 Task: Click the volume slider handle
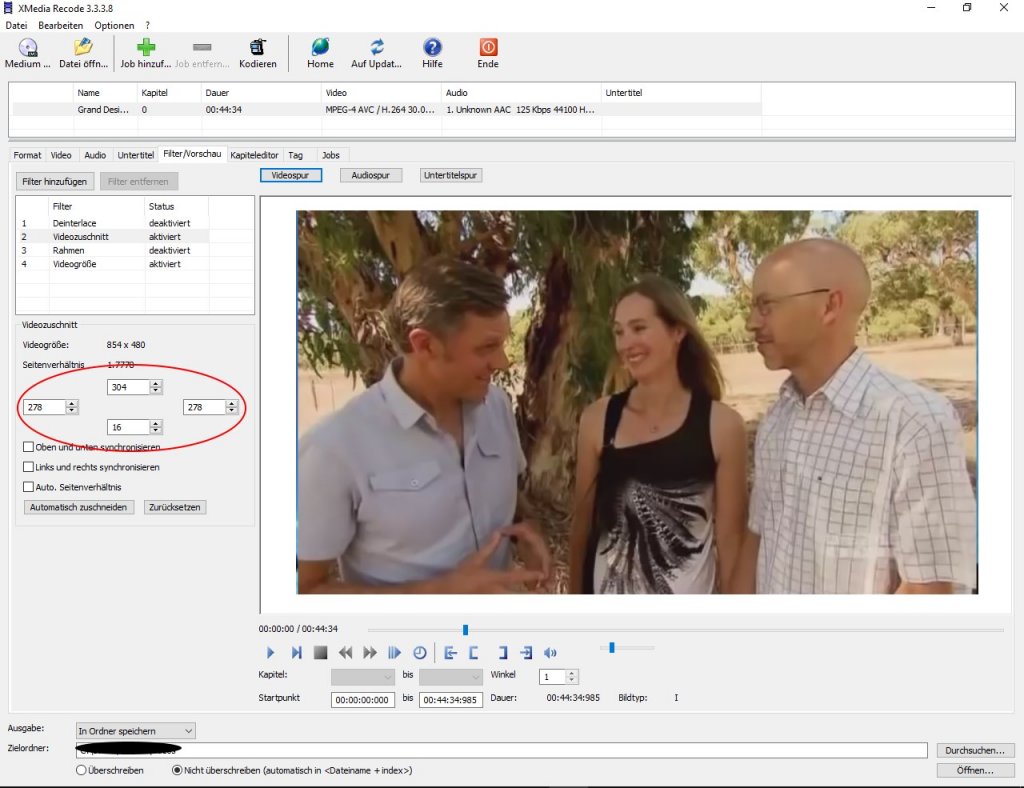click(x=611, y=648)
